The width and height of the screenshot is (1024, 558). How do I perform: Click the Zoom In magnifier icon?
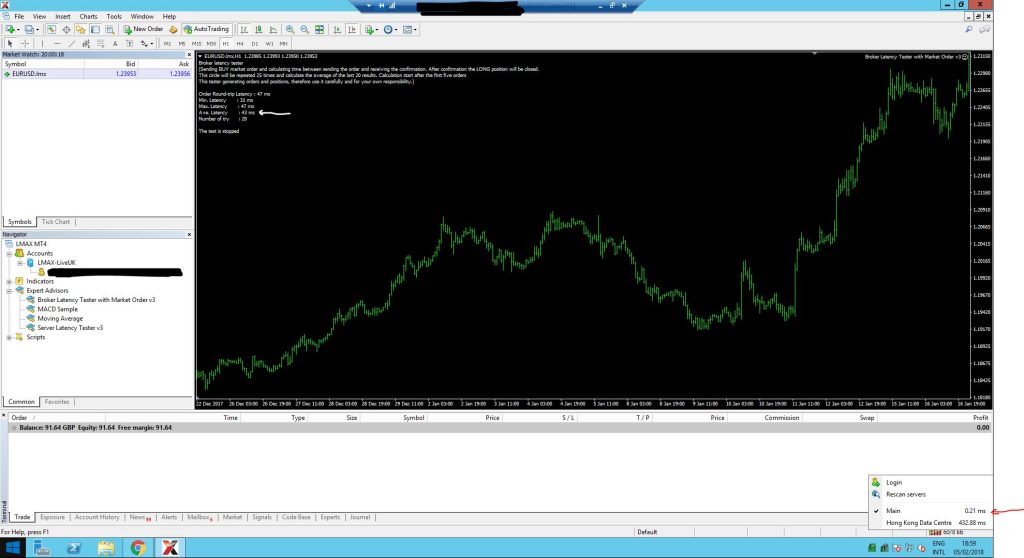pyautogui.click(x=290, y=29)
